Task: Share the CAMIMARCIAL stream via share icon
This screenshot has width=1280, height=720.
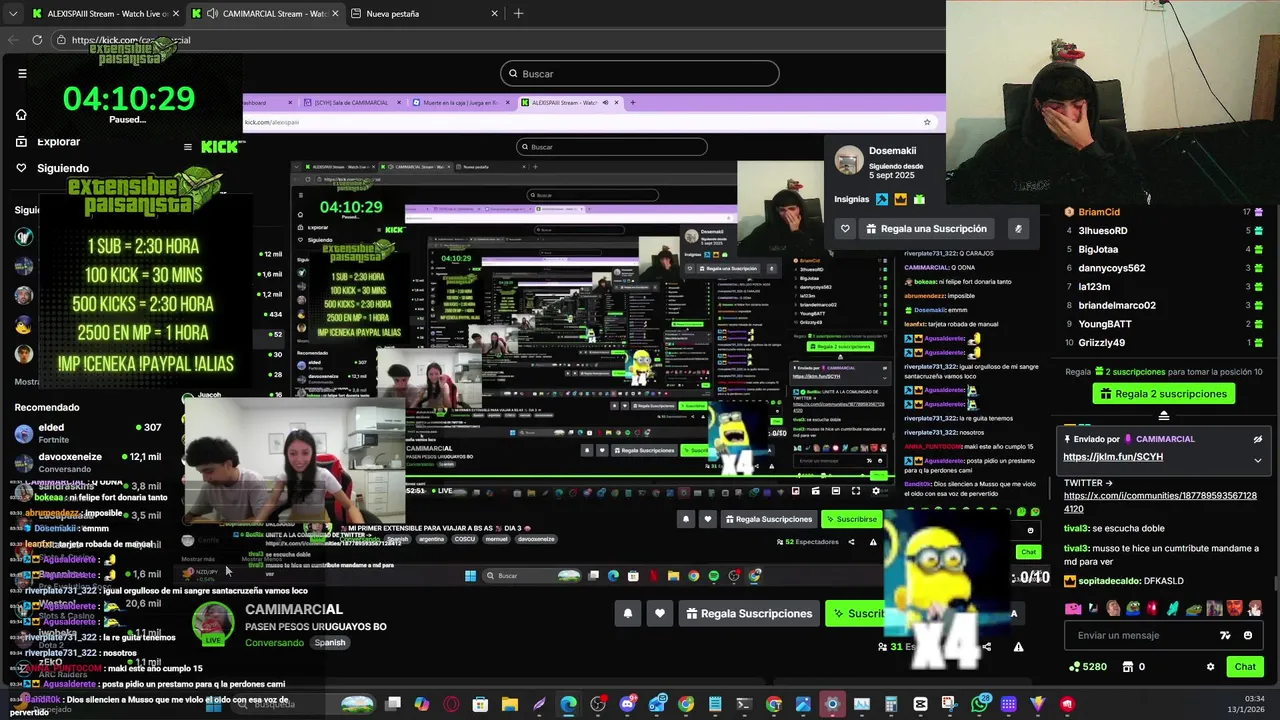Action: tap(987, 647)
